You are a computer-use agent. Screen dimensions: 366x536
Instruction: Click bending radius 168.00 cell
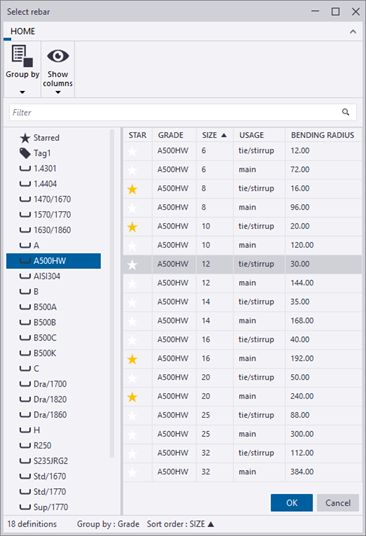pyautogui.click(x=323, y=321)
